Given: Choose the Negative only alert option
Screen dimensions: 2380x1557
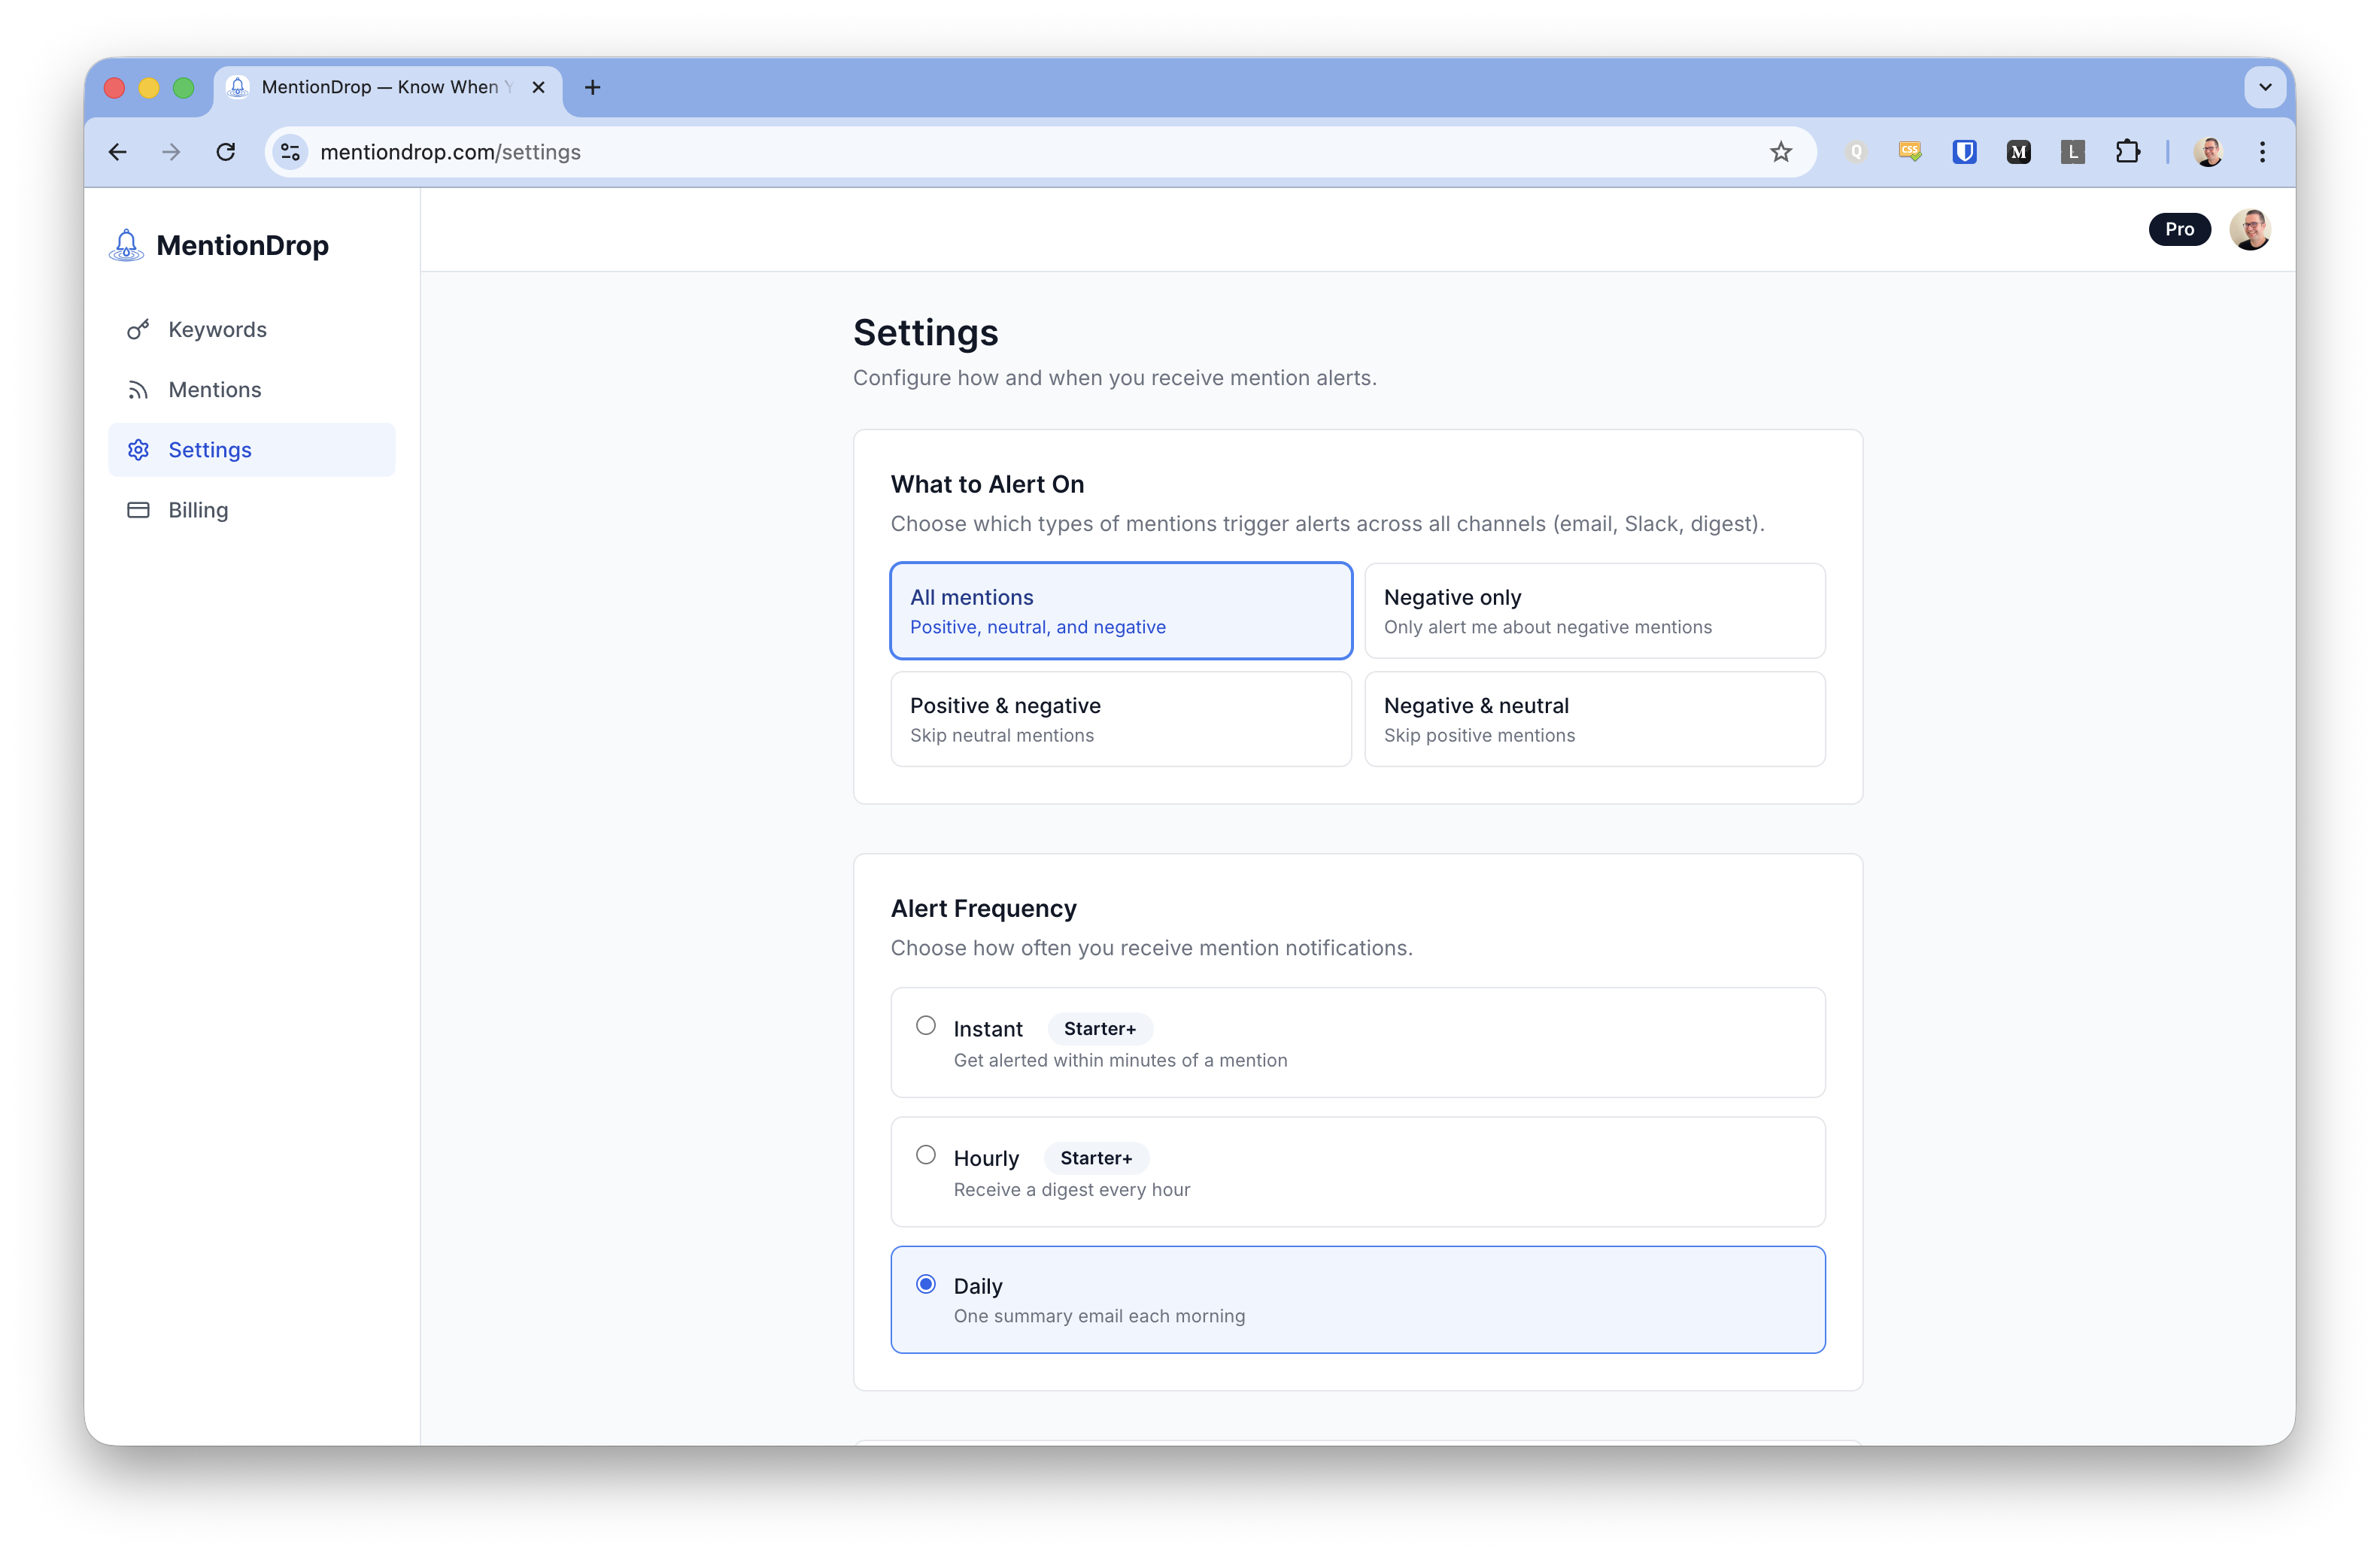Looking at the screenshot, I should coord(1594,610).
